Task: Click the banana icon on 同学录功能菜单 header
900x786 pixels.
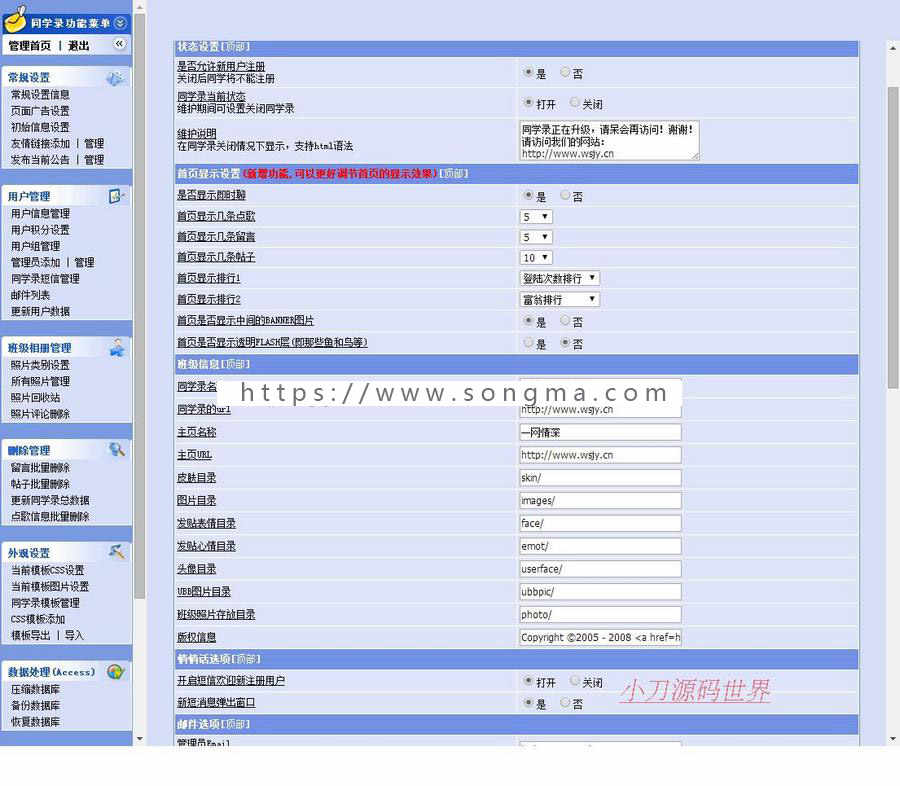Action: click(15, 20)
